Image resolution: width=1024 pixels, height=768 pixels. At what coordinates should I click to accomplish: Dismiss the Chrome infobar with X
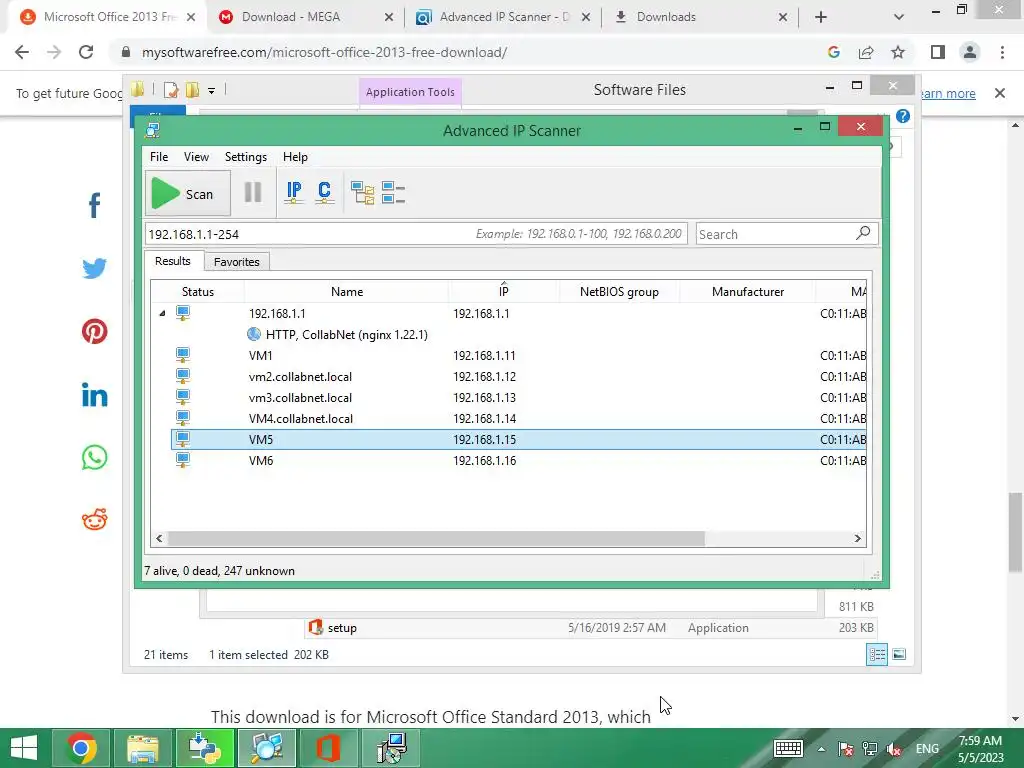click(x=1000, y=93)
